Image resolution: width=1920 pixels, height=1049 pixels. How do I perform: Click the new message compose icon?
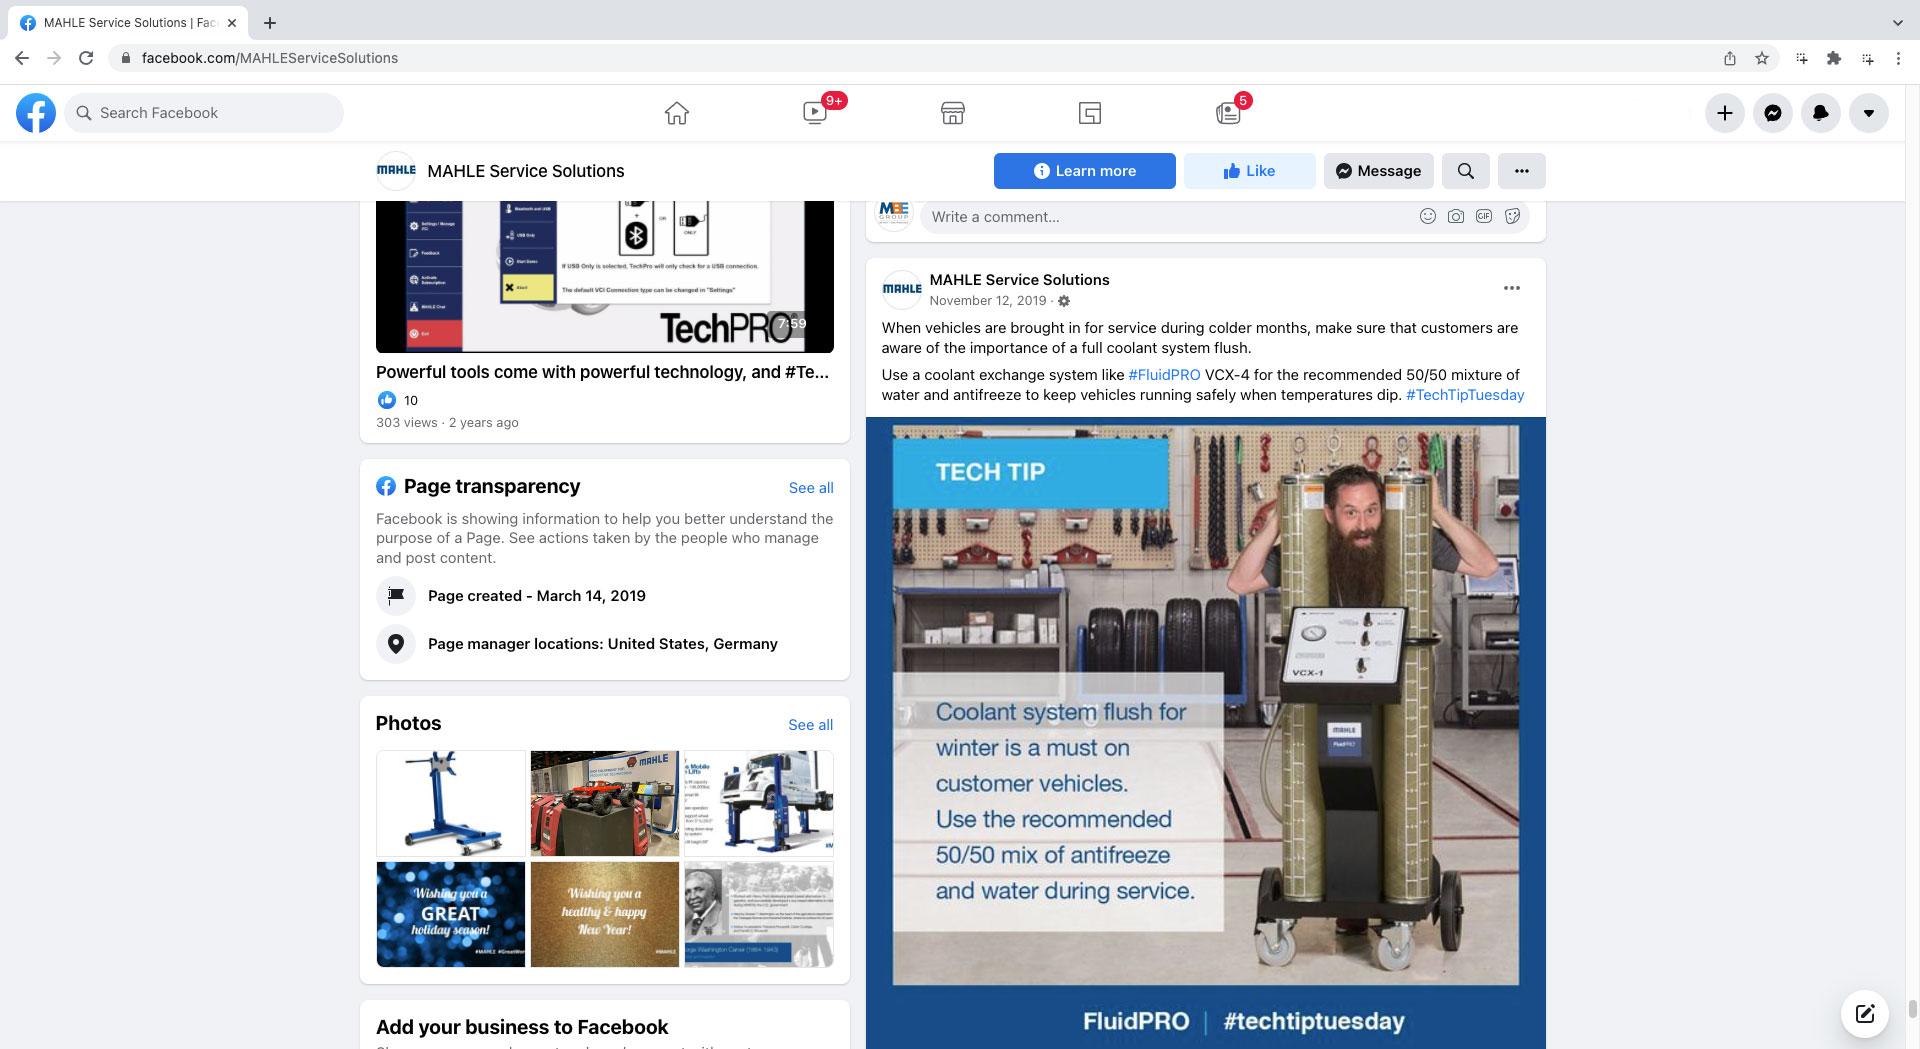[1865, 1014]
